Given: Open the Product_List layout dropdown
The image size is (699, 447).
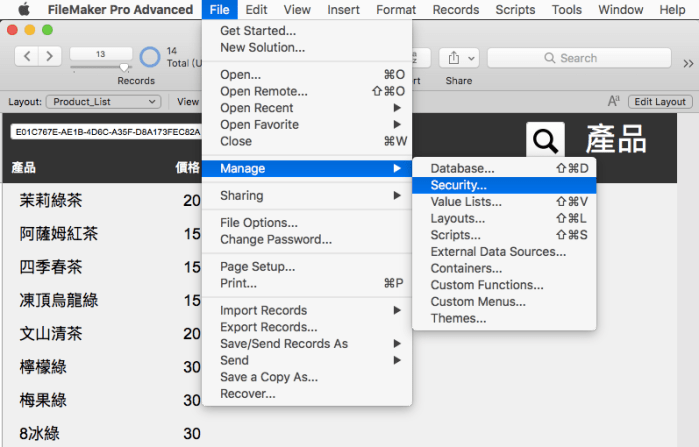Looking at the screenshot, I should click(x=105, y=101).
